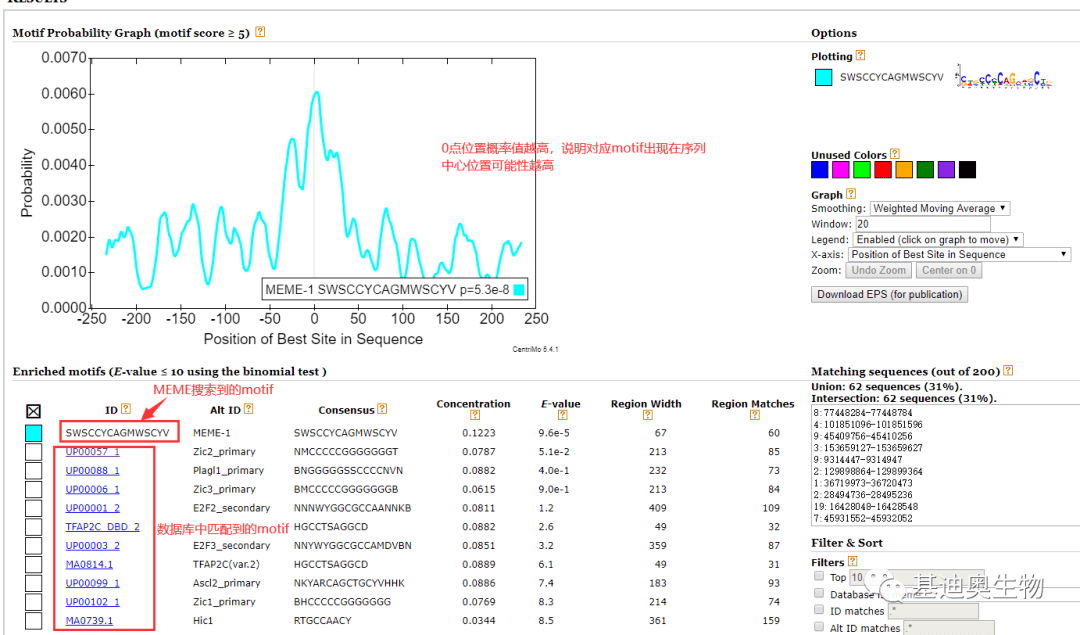This screenshot has width=1080, height=635.
Task: Open help icon under E-value header
Action: coord(563,415)
